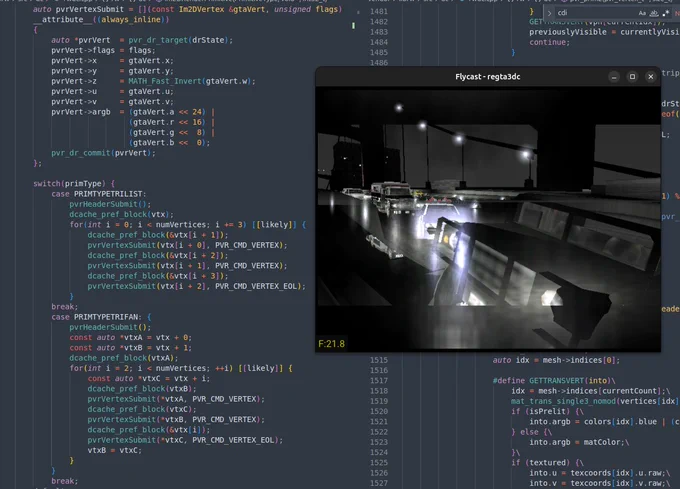Click 'pvrVertexSubmit(*vtxA, PVR_CMD_VERTEX);' line
The width and height of the screenshot is (680, 489).
(176, 399)
